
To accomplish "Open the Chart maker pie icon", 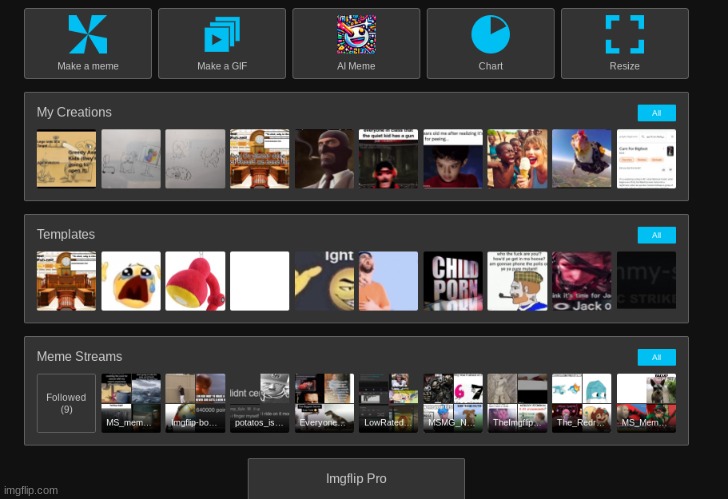I will pos(490,35).
